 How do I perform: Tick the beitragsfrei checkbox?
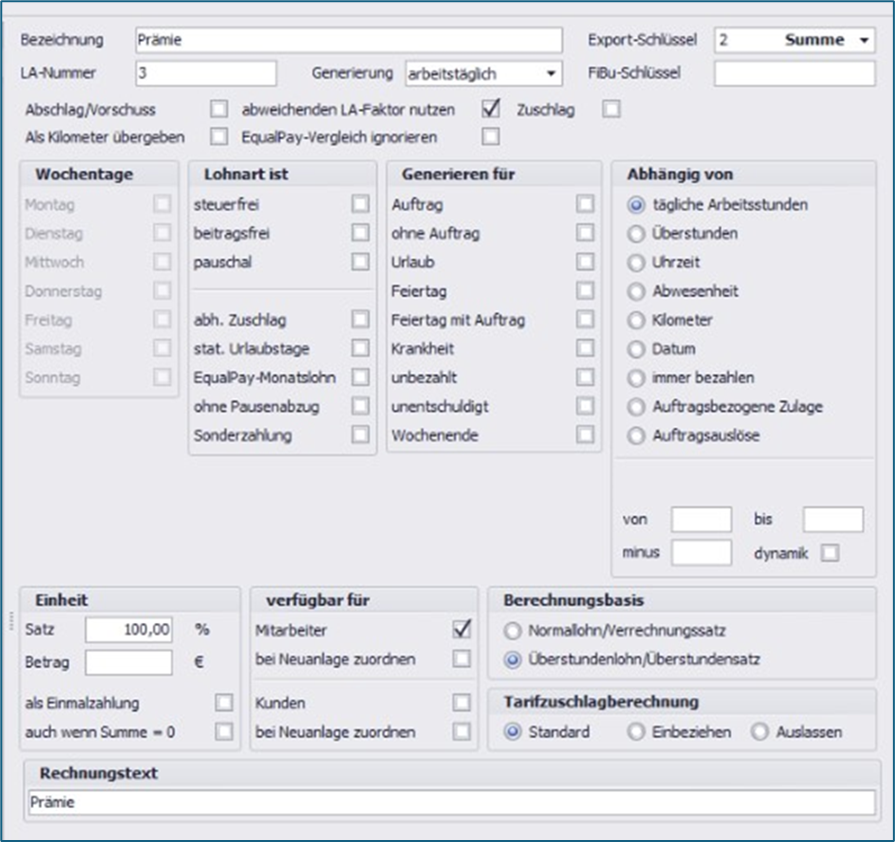tap(360, 232)
